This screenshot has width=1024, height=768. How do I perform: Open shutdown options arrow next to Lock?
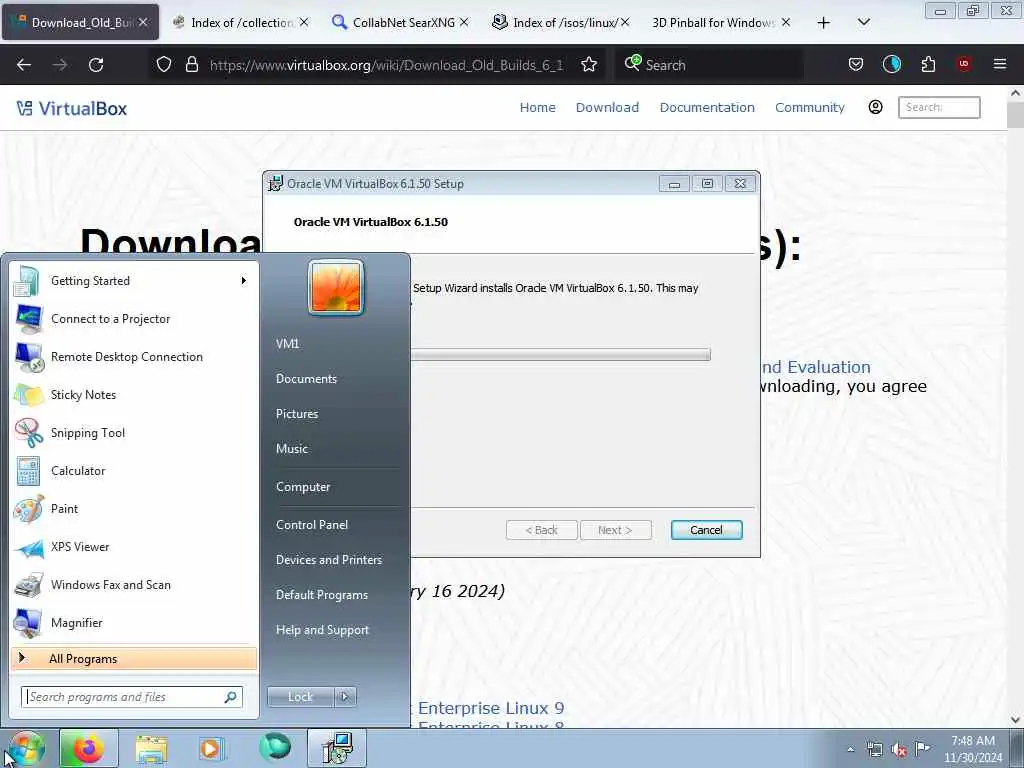point(345,697)
